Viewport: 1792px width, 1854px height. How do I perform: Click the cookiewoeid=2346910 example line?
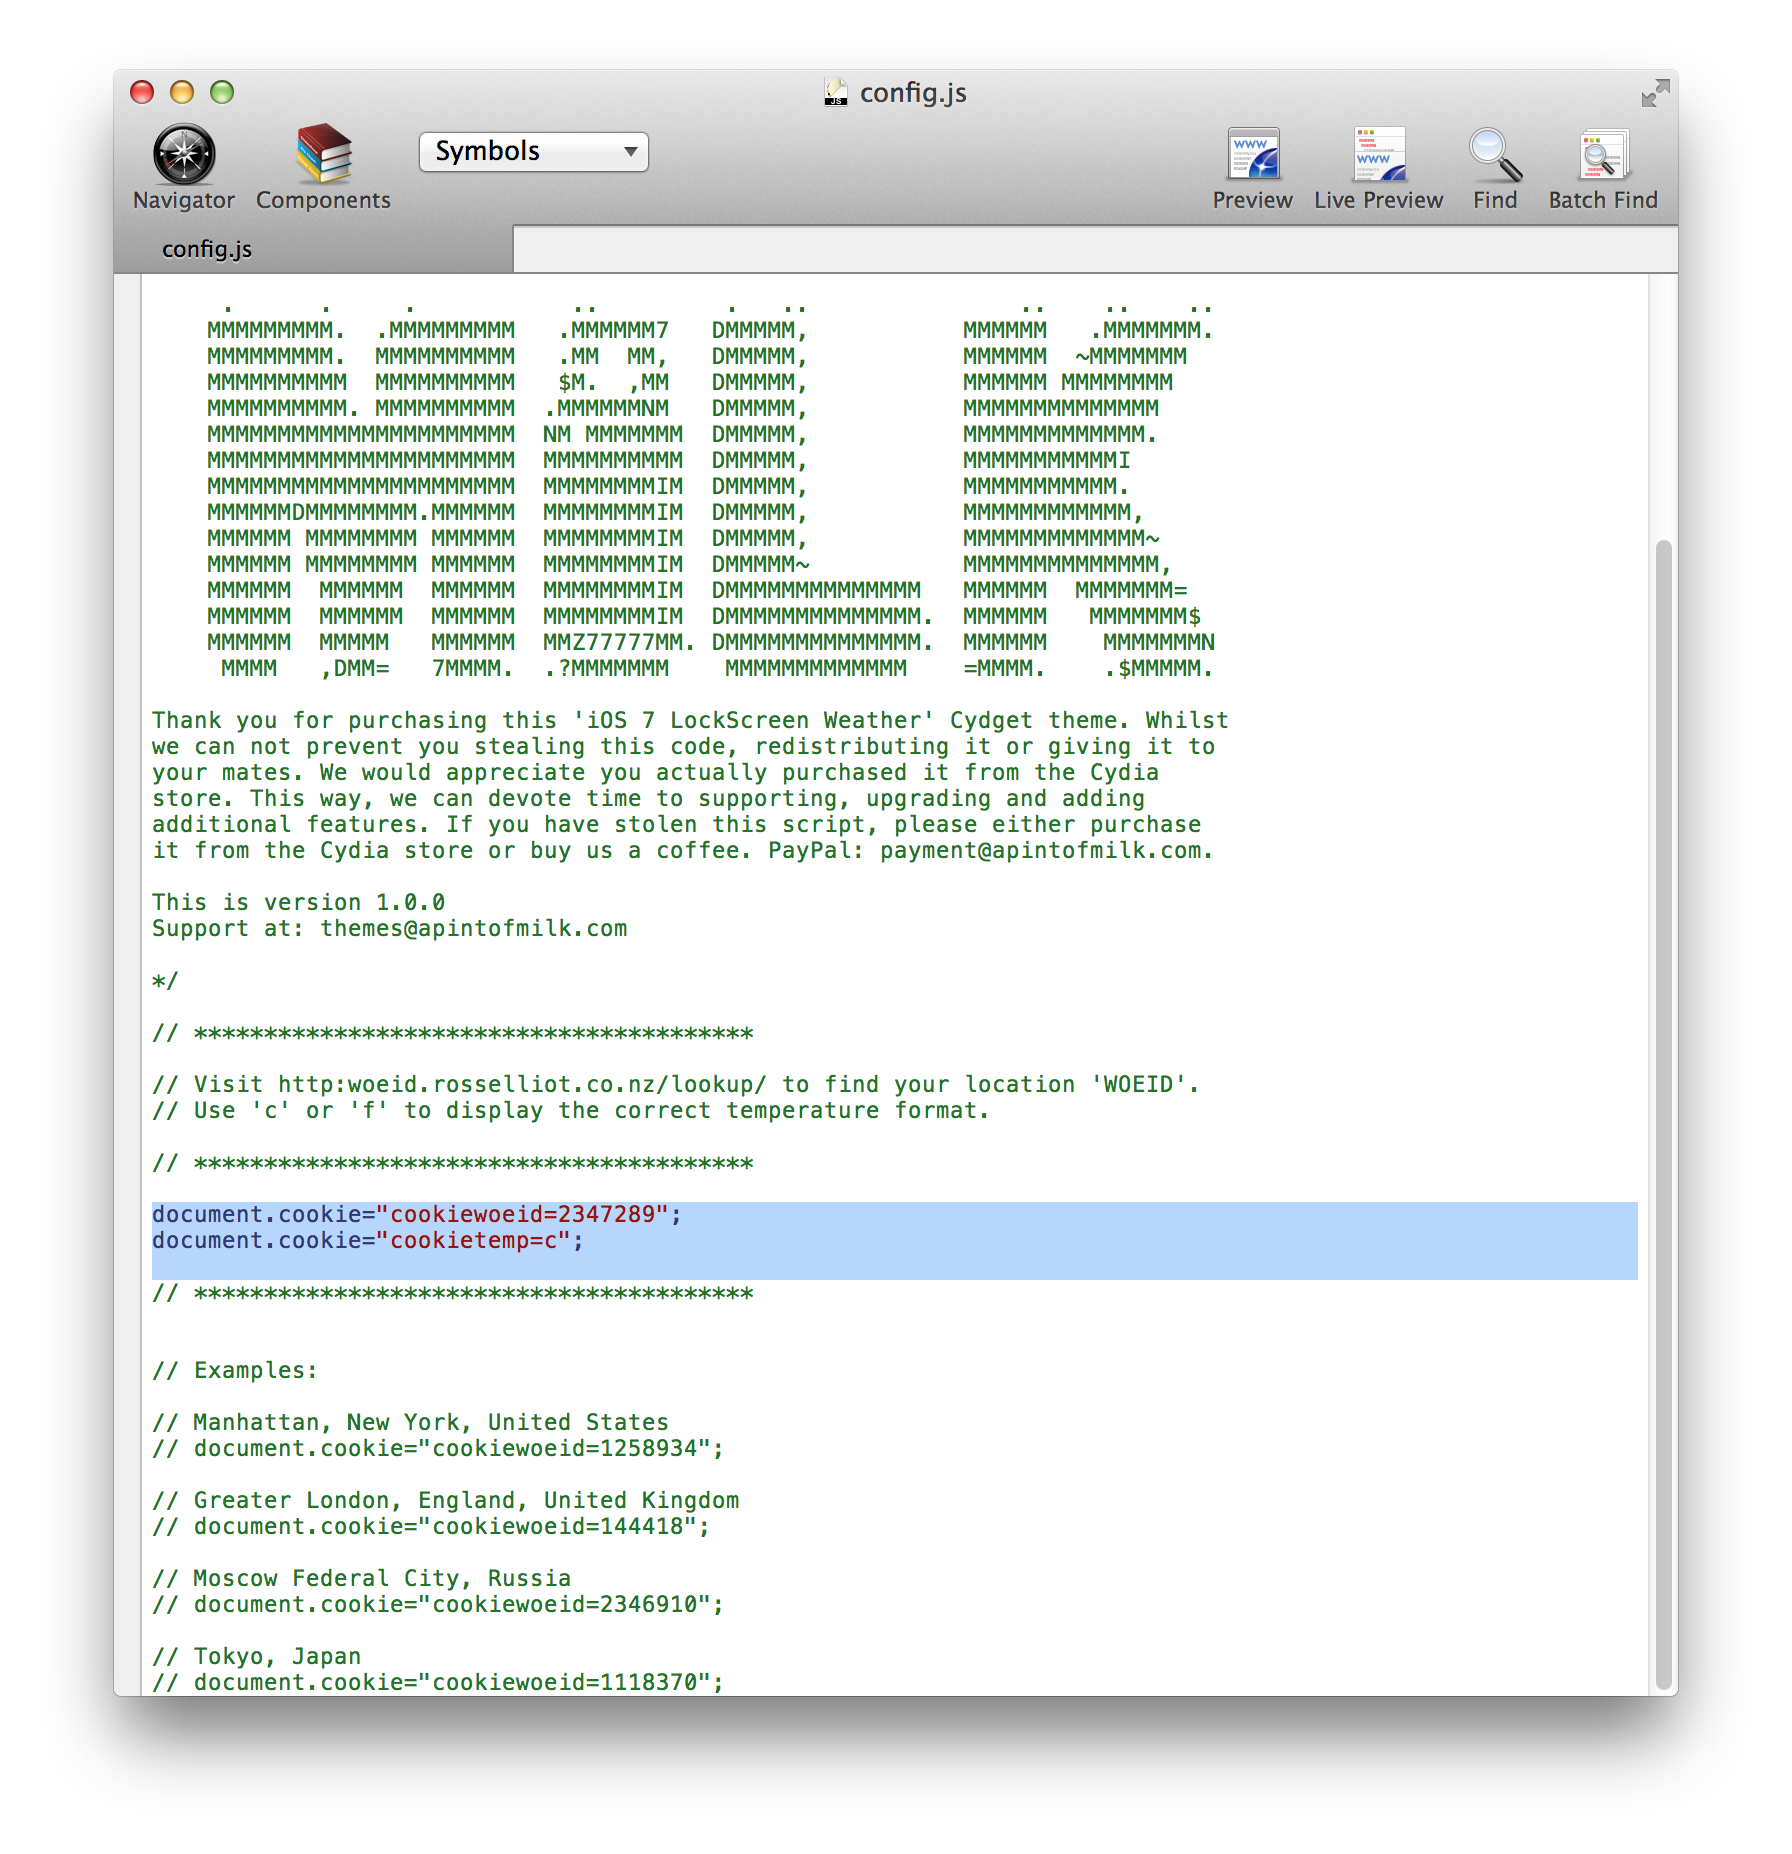pos(437,1604)
